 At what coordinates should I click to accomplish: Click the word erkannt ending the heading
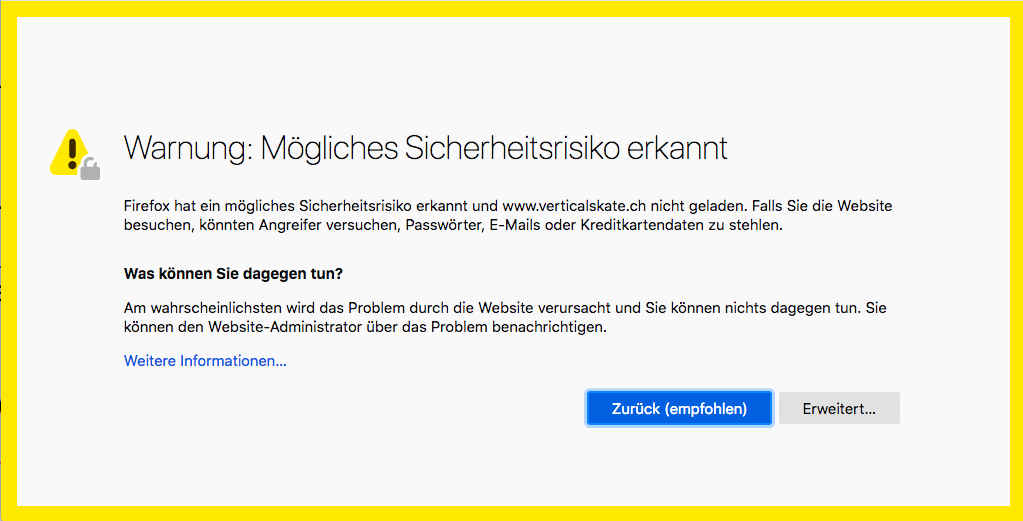pos(677,148)
